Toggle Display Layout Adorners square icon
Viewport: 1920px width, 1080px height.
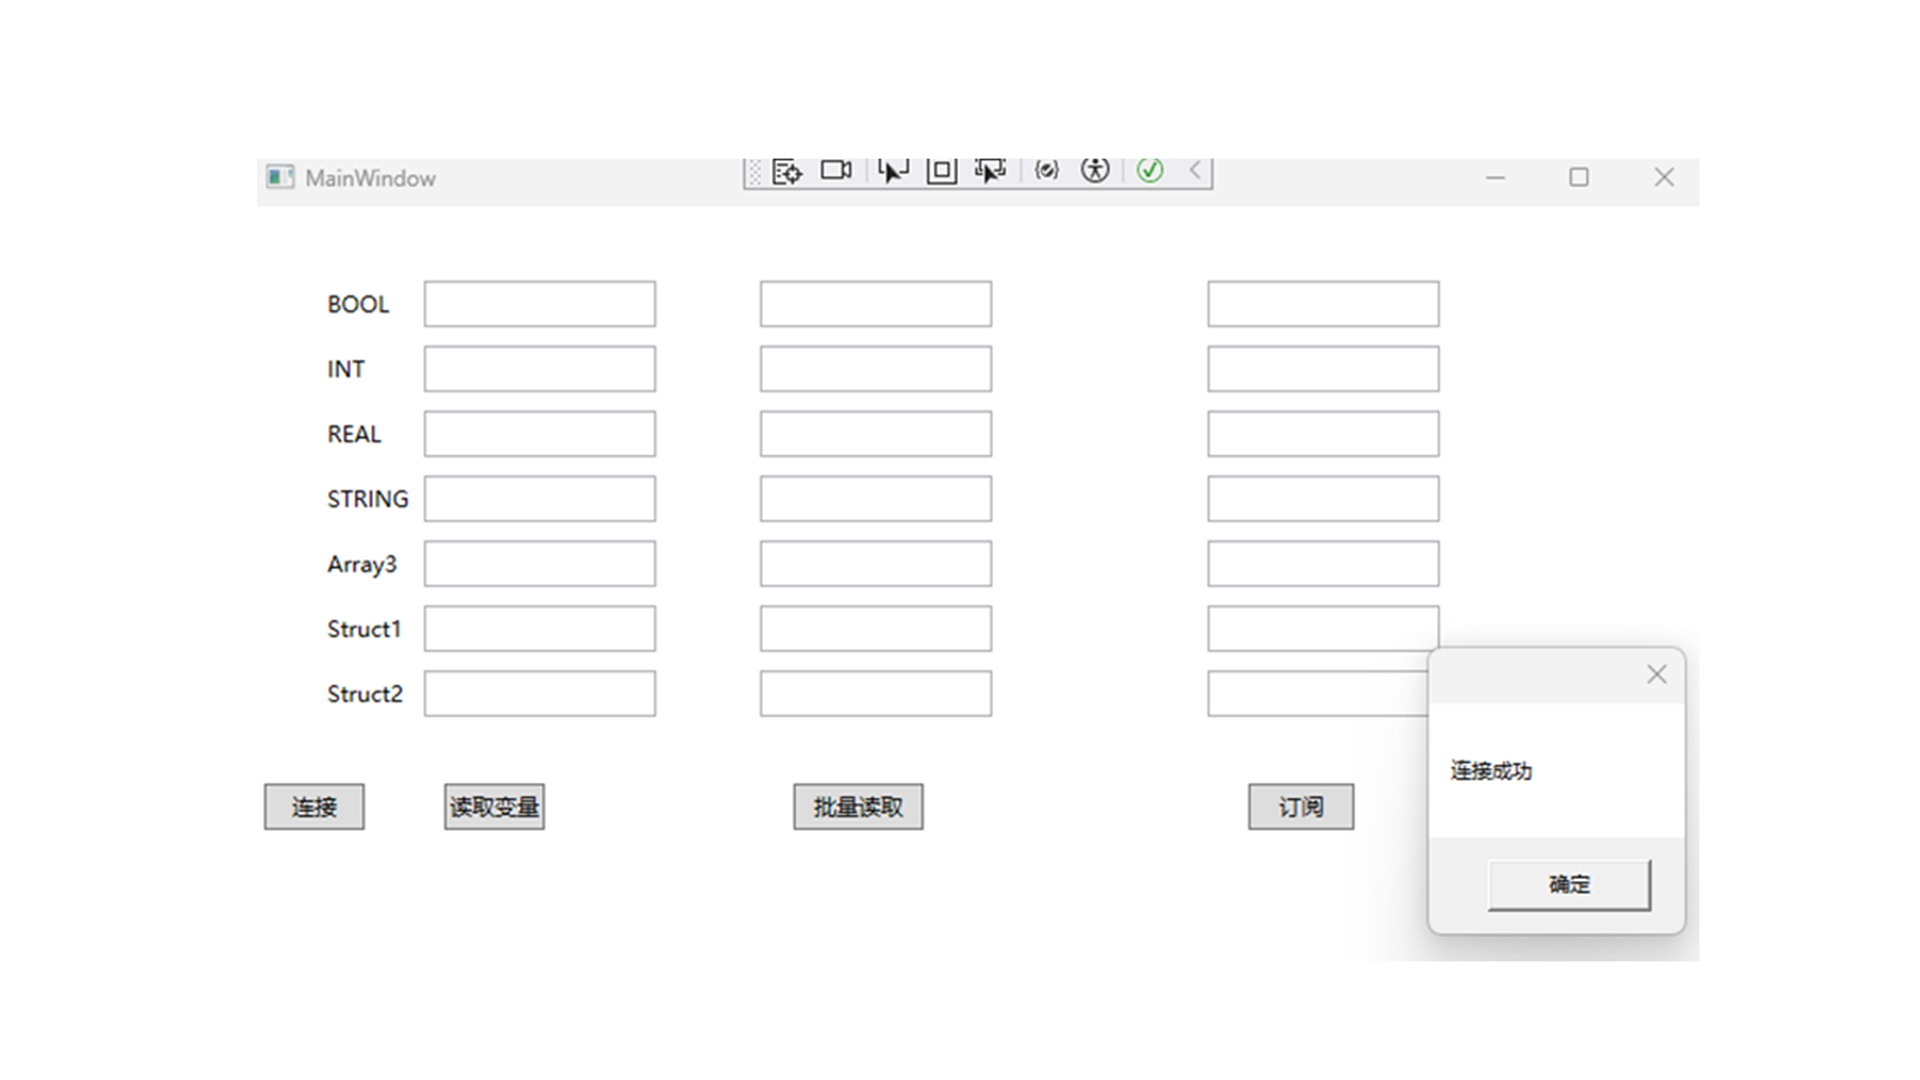(941, 171)
